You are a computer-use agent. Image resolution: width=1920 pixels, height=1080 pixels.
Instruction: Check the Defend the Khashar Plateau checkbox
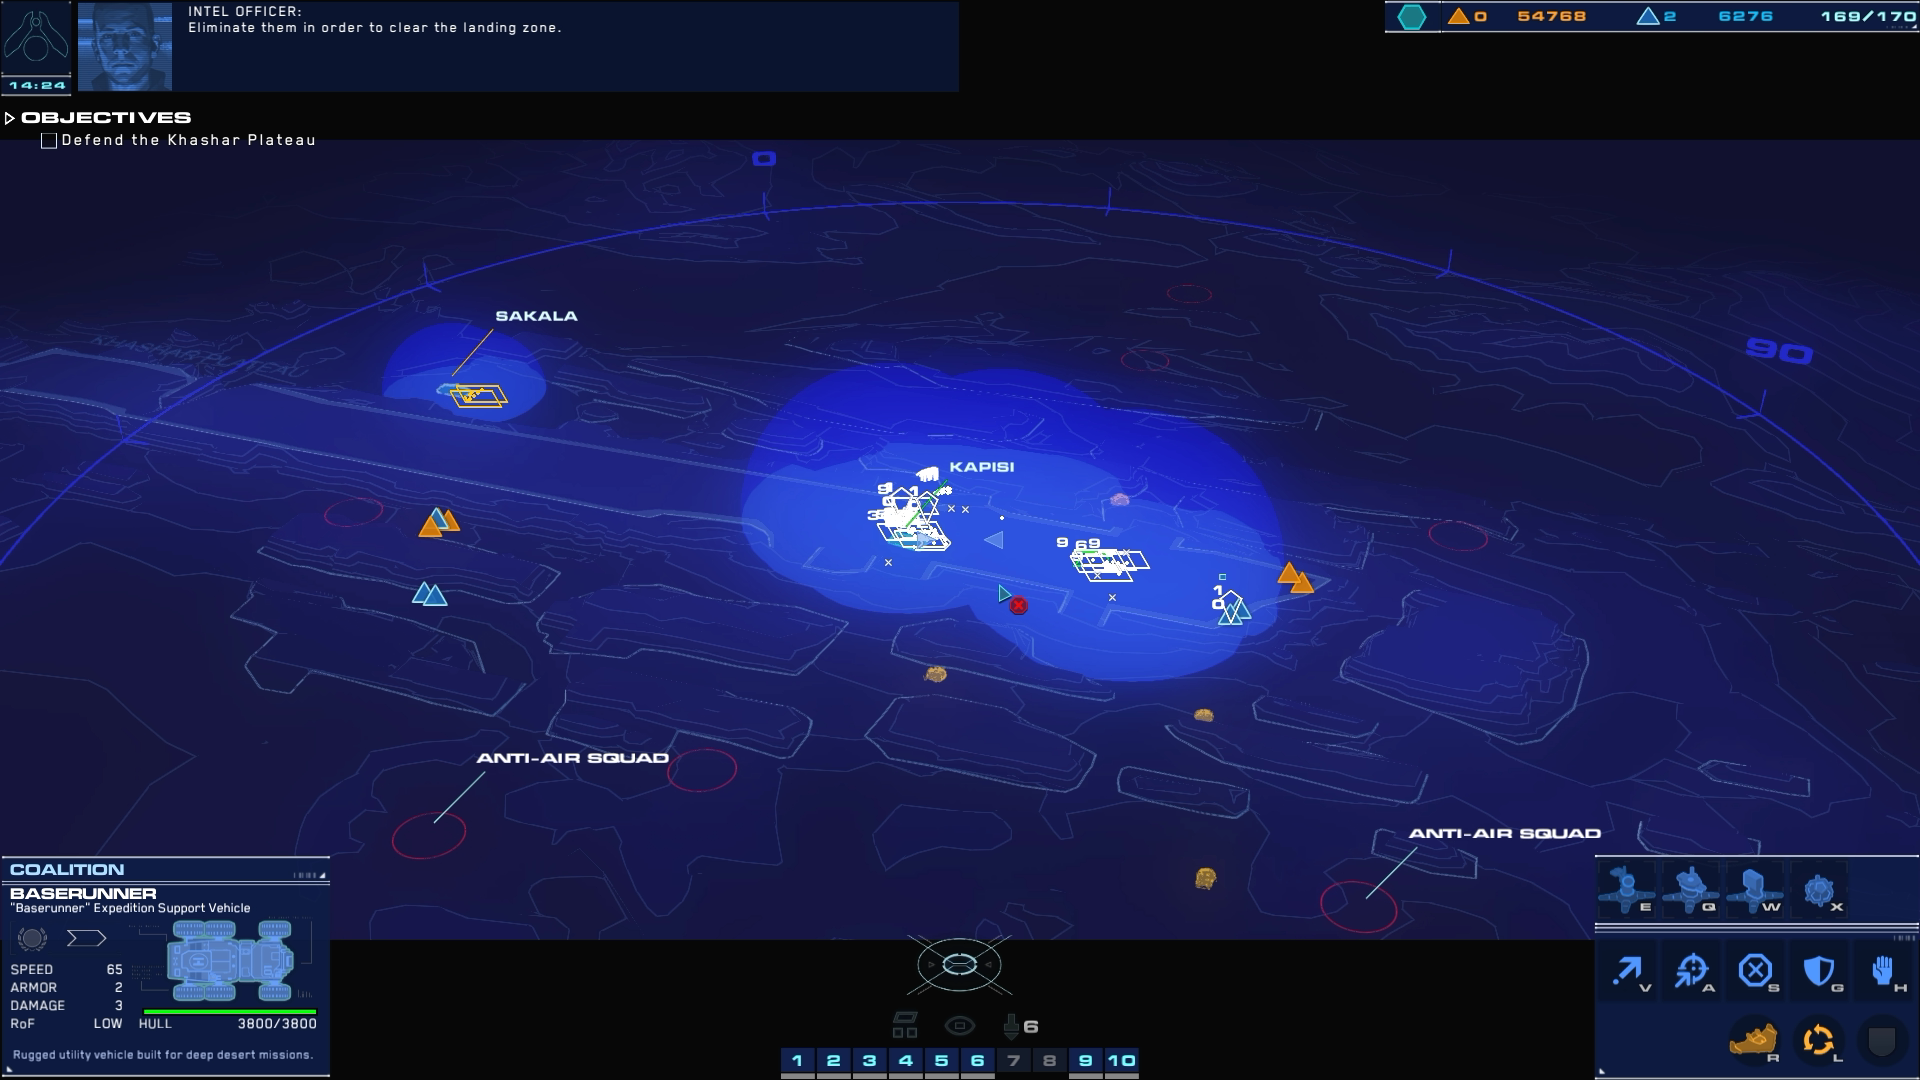click(49, 141)
